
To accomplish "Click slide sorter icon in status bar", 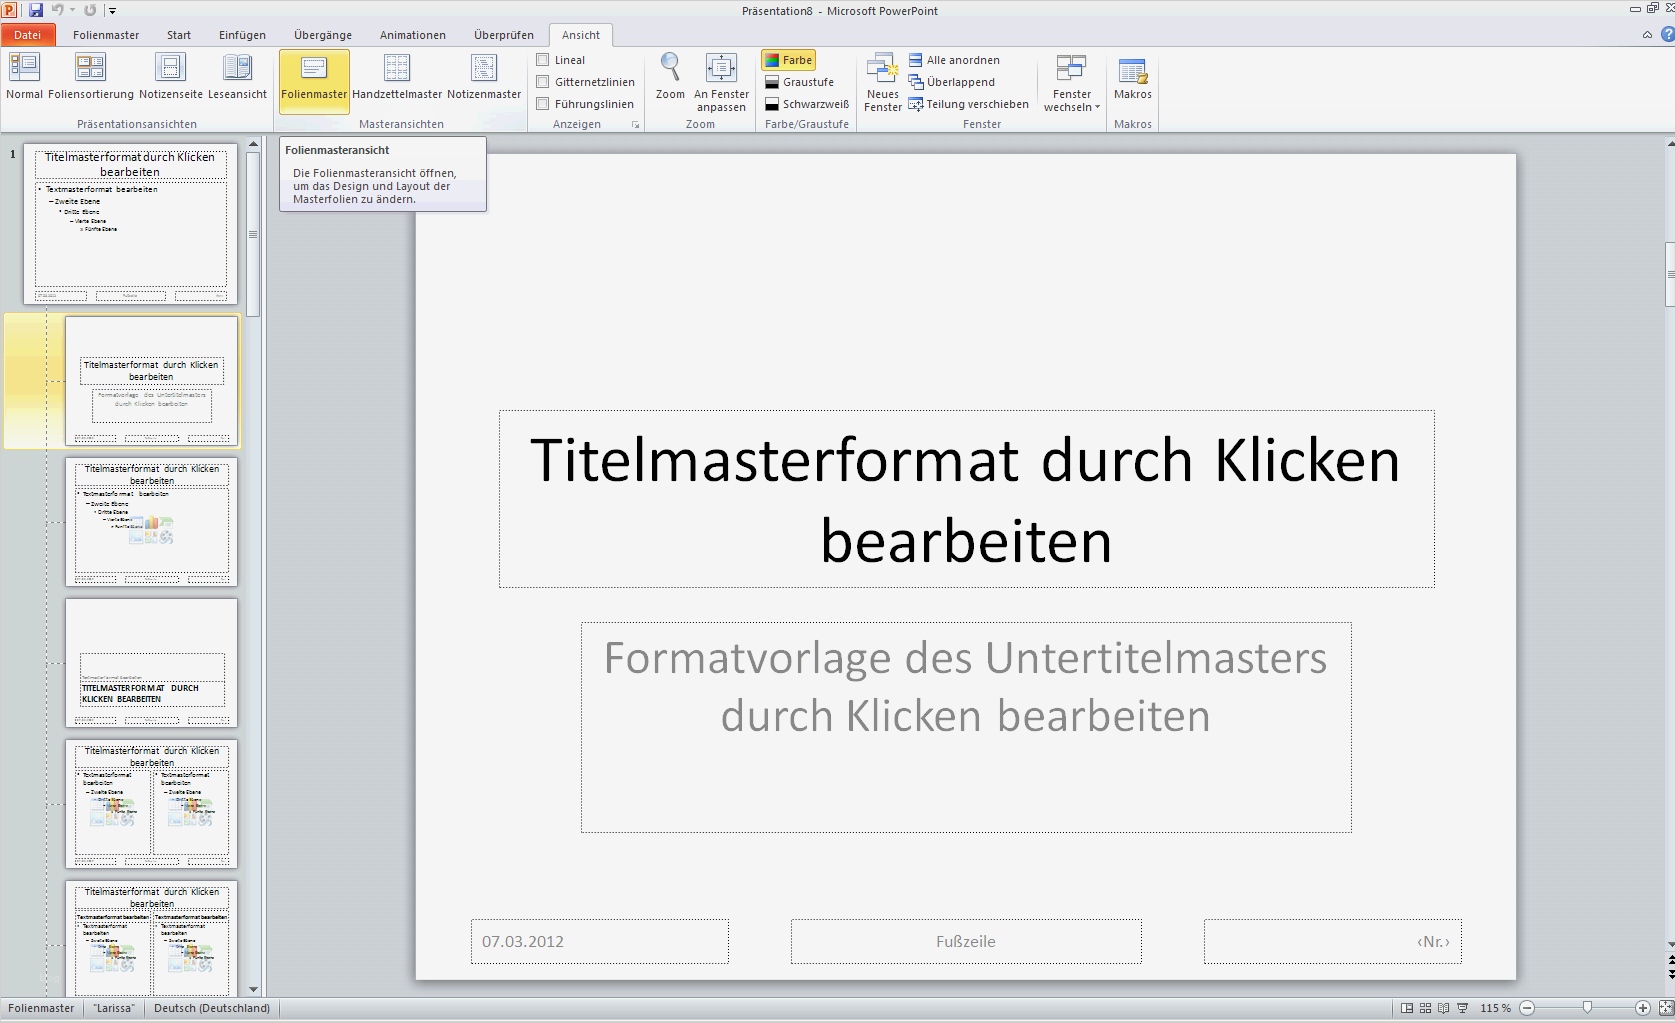I will tap(1426, 1008).
